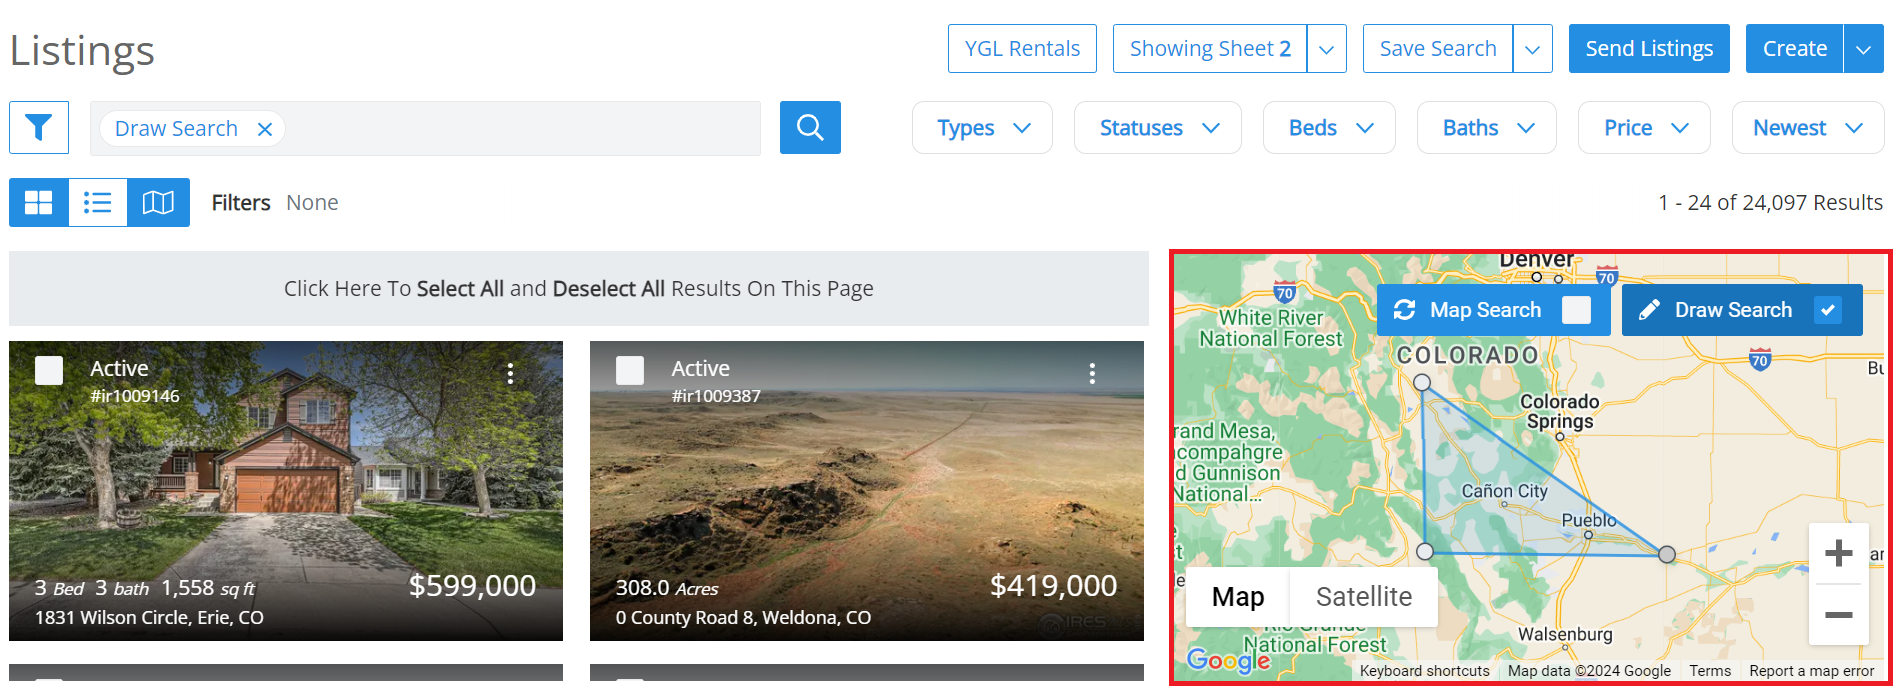Select the bottom-right polygon vertex near Pueblo
The height and width of the screenshot is (691, 1893).
point(1666,554)
